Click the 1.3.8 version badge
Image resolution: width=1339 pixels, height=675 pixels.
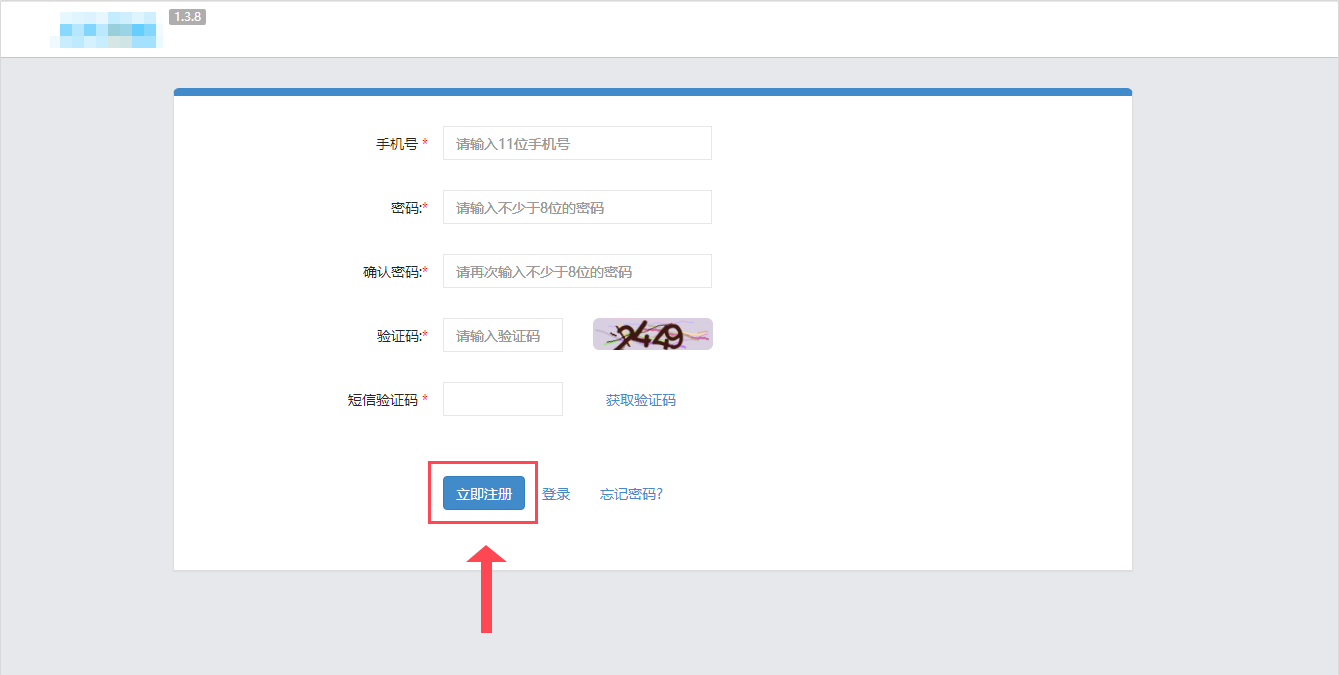click(187, 17)
